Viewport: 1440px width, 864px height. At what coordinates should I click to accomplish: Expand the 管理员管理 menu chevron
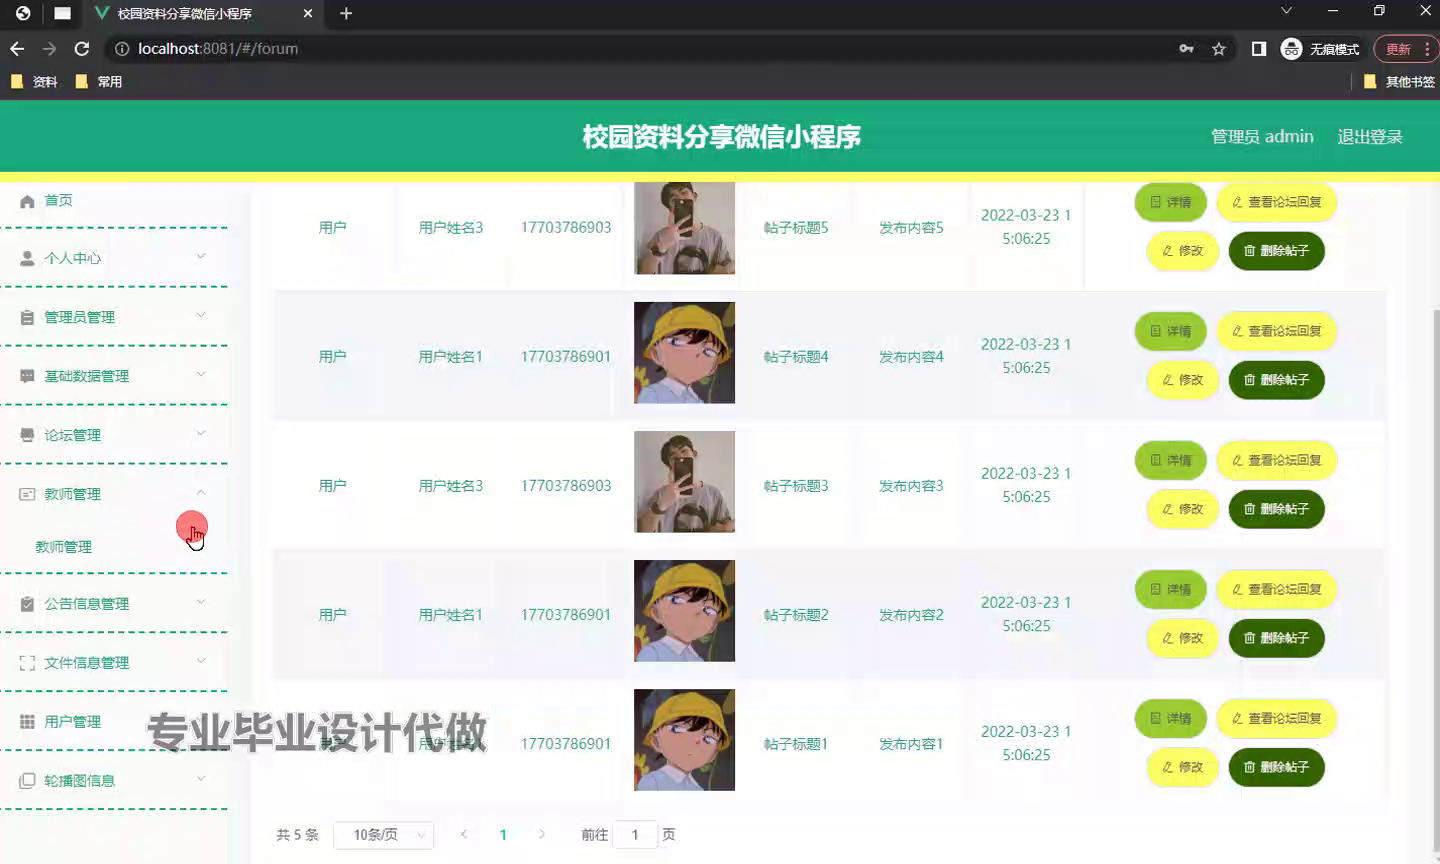pyautogui.click(x=201, y=315)
